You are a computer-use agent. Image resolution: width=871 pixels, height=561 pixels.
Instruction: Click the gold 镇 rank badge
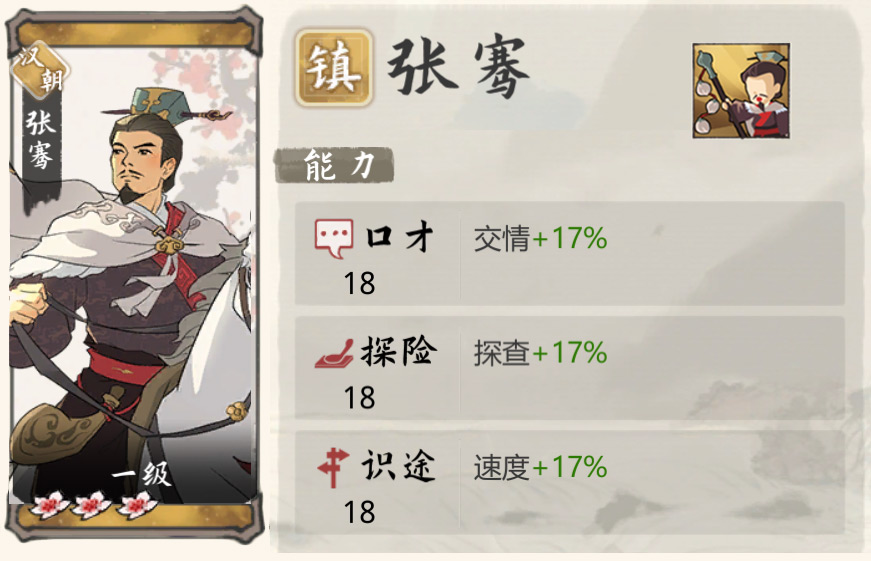(x=333, y=68)
